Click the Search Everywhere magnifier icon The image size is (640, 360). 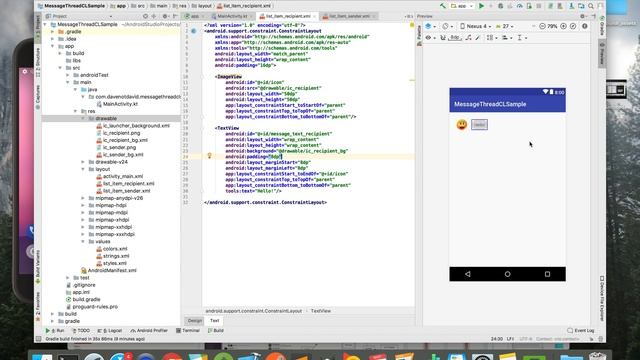point(591,6)
